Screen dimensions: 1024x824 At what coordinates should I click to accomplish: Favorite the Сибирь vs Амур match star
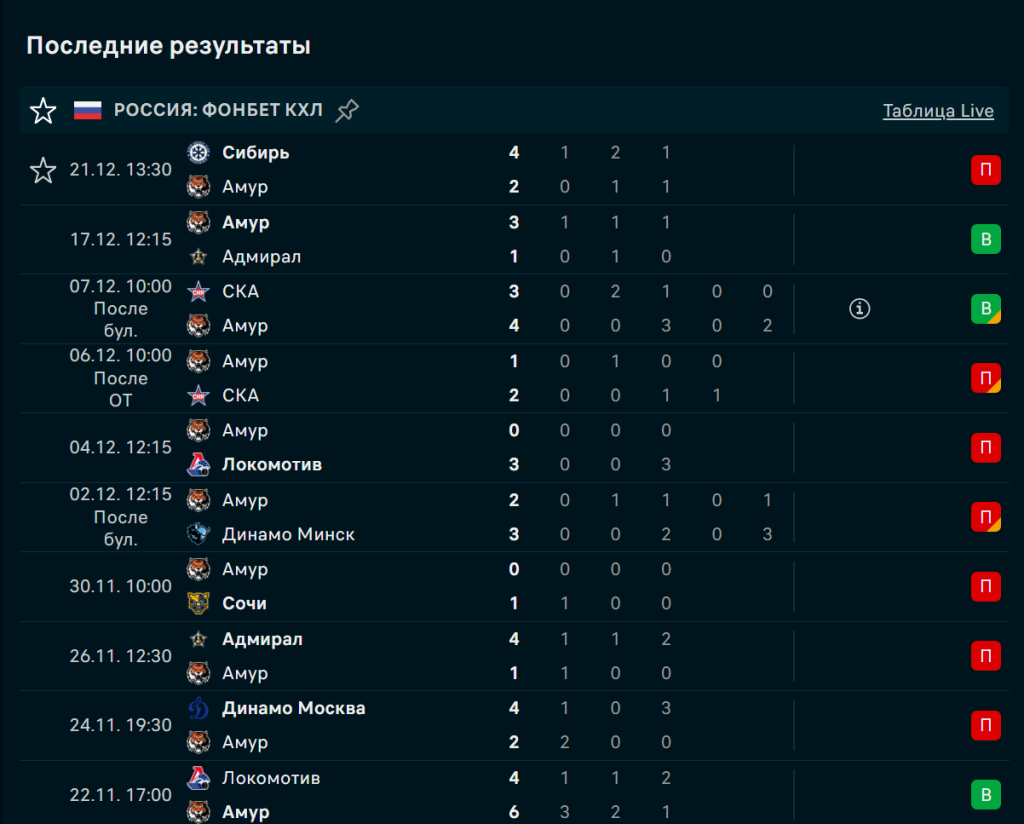click(x=43, y=170)
